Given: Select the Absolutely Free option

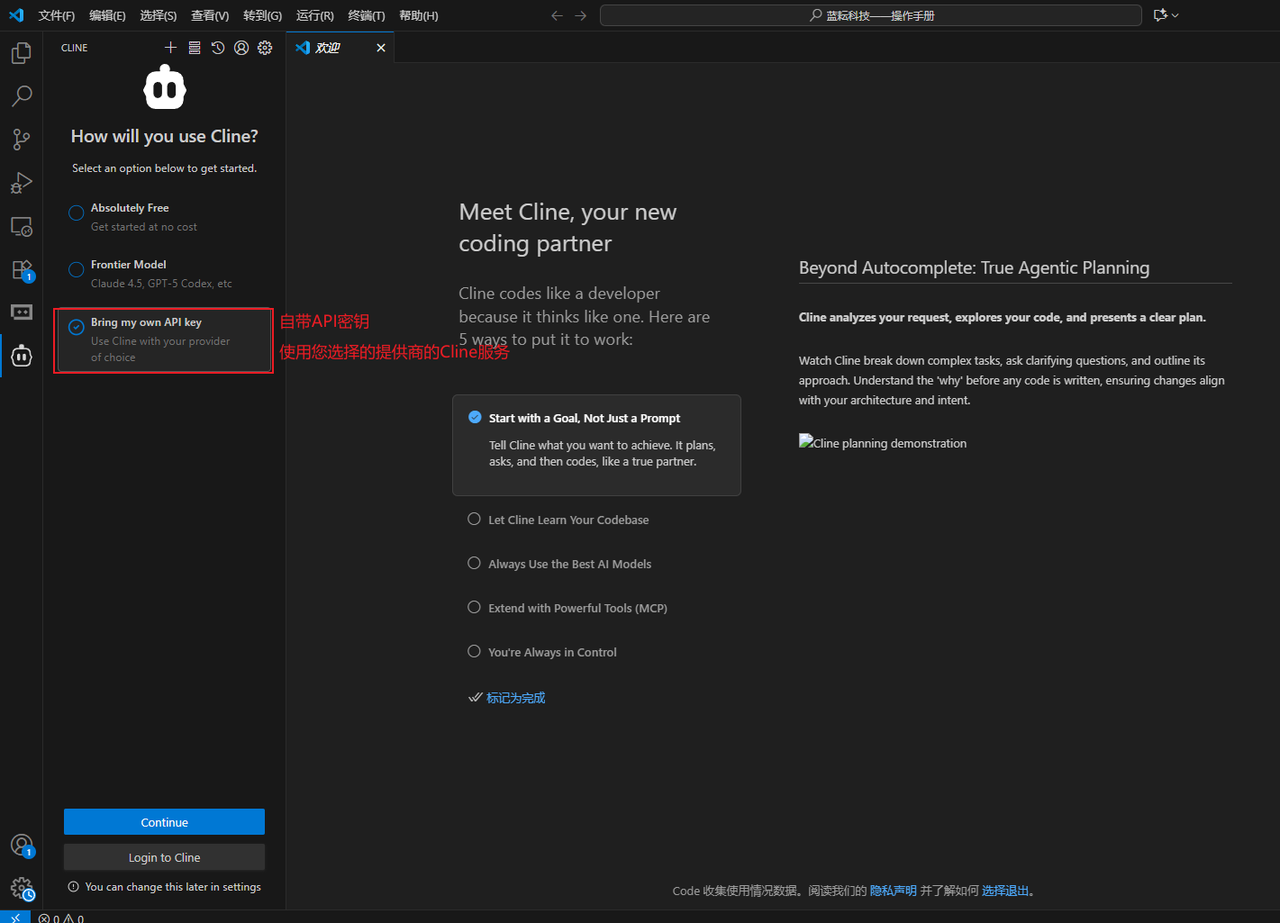Looking at the screenshot, I should coord(164,217).
